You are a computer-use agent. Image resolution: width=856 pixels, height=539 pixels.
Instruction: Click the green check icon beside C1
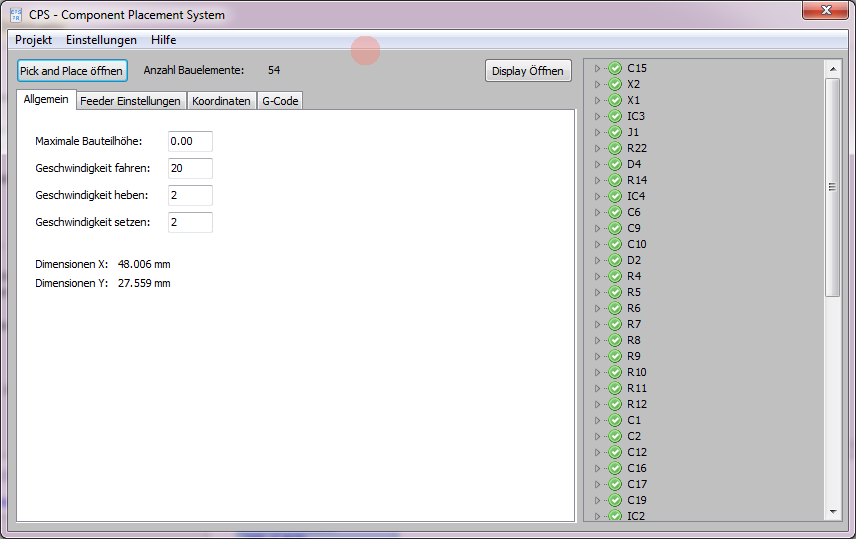(615, 420)
